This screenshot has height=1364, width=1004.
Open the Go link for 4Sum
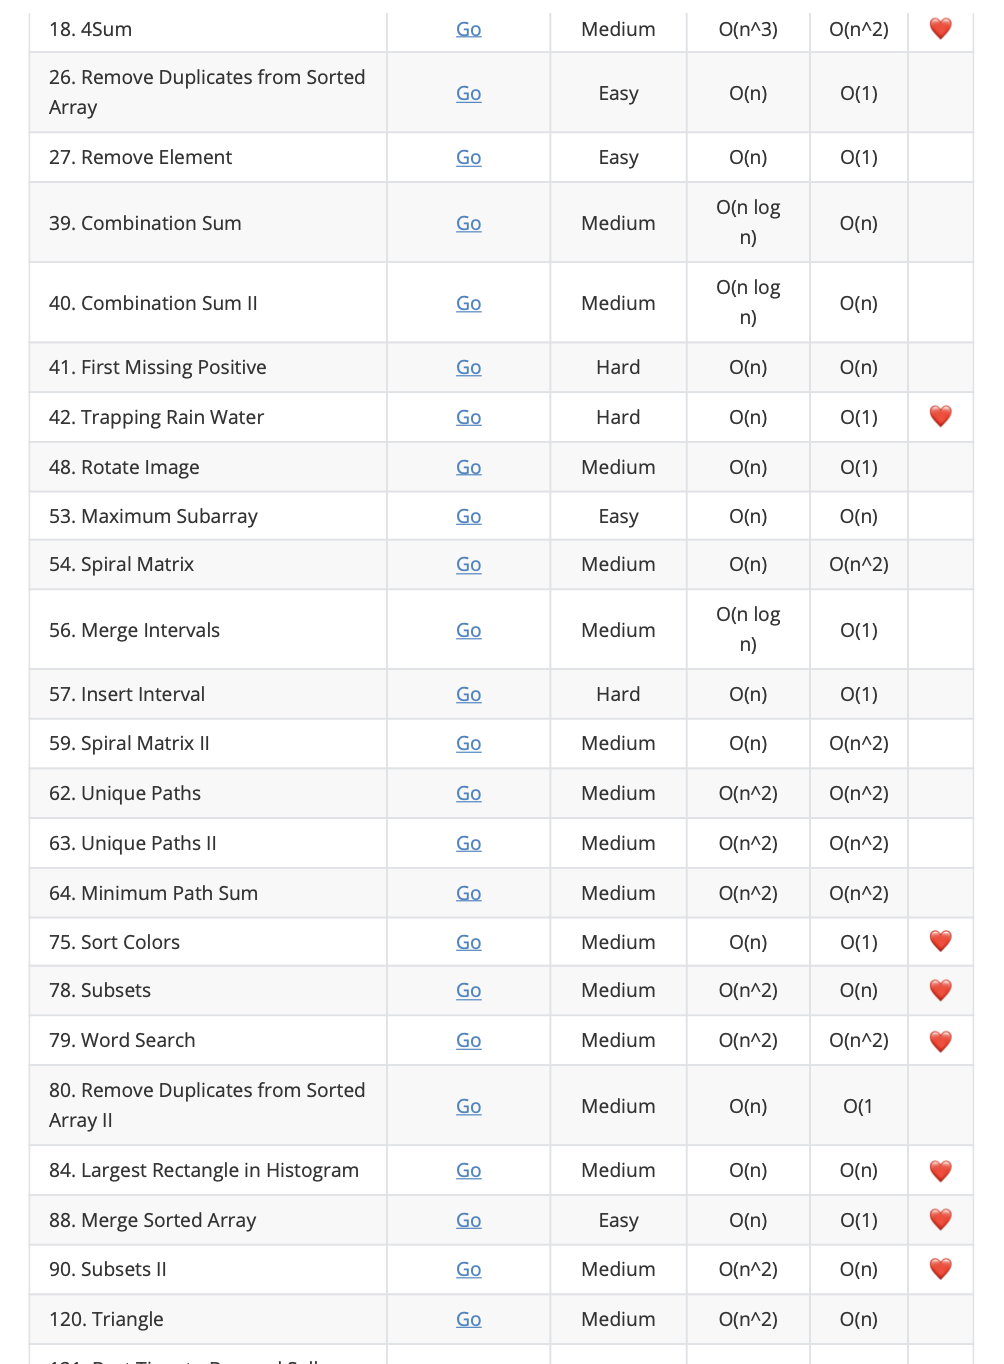tap(468, 30)
